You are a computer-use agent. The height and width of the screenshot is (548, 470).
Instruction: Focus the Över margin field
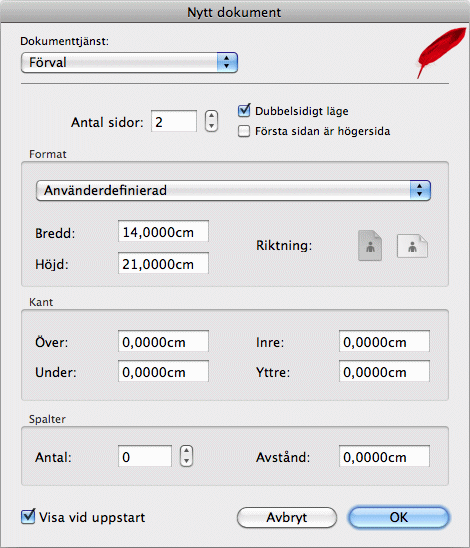click(x=163, y=341)
